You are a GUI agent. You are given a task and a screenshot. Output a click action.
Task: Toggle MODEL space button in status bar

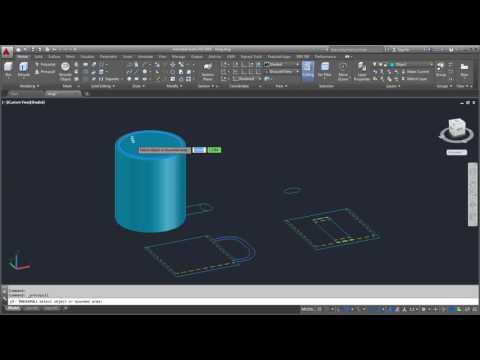307,309
